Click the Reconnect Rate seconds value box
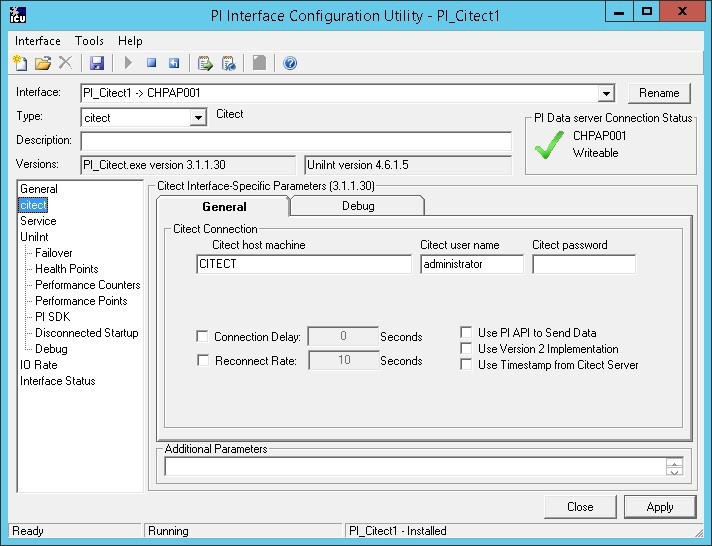Screen dimensions: 712x546 (x=344, y=360)
